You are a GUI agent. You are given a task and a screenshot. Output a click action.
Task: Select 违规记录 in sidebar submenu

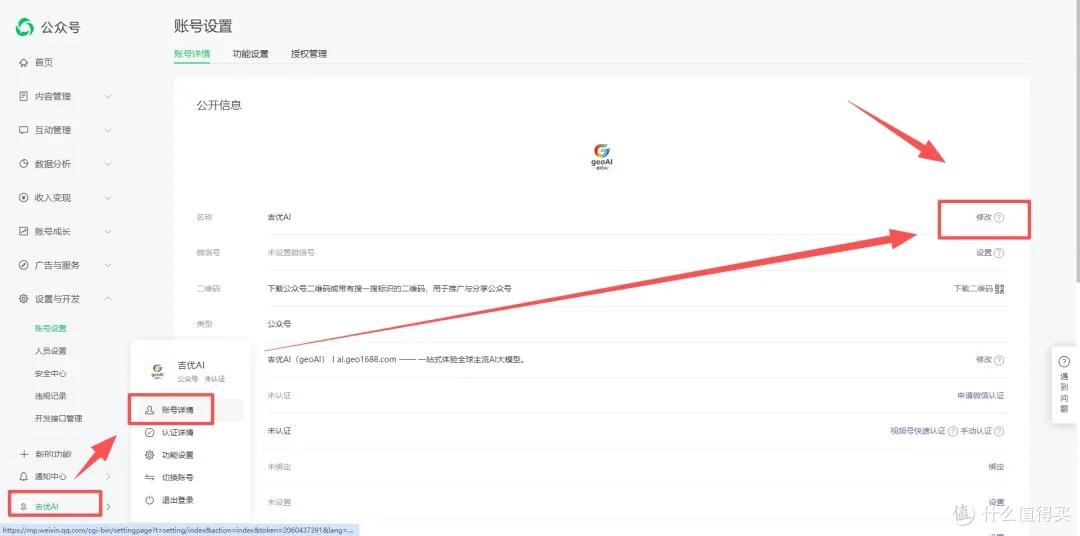[50, 396]
